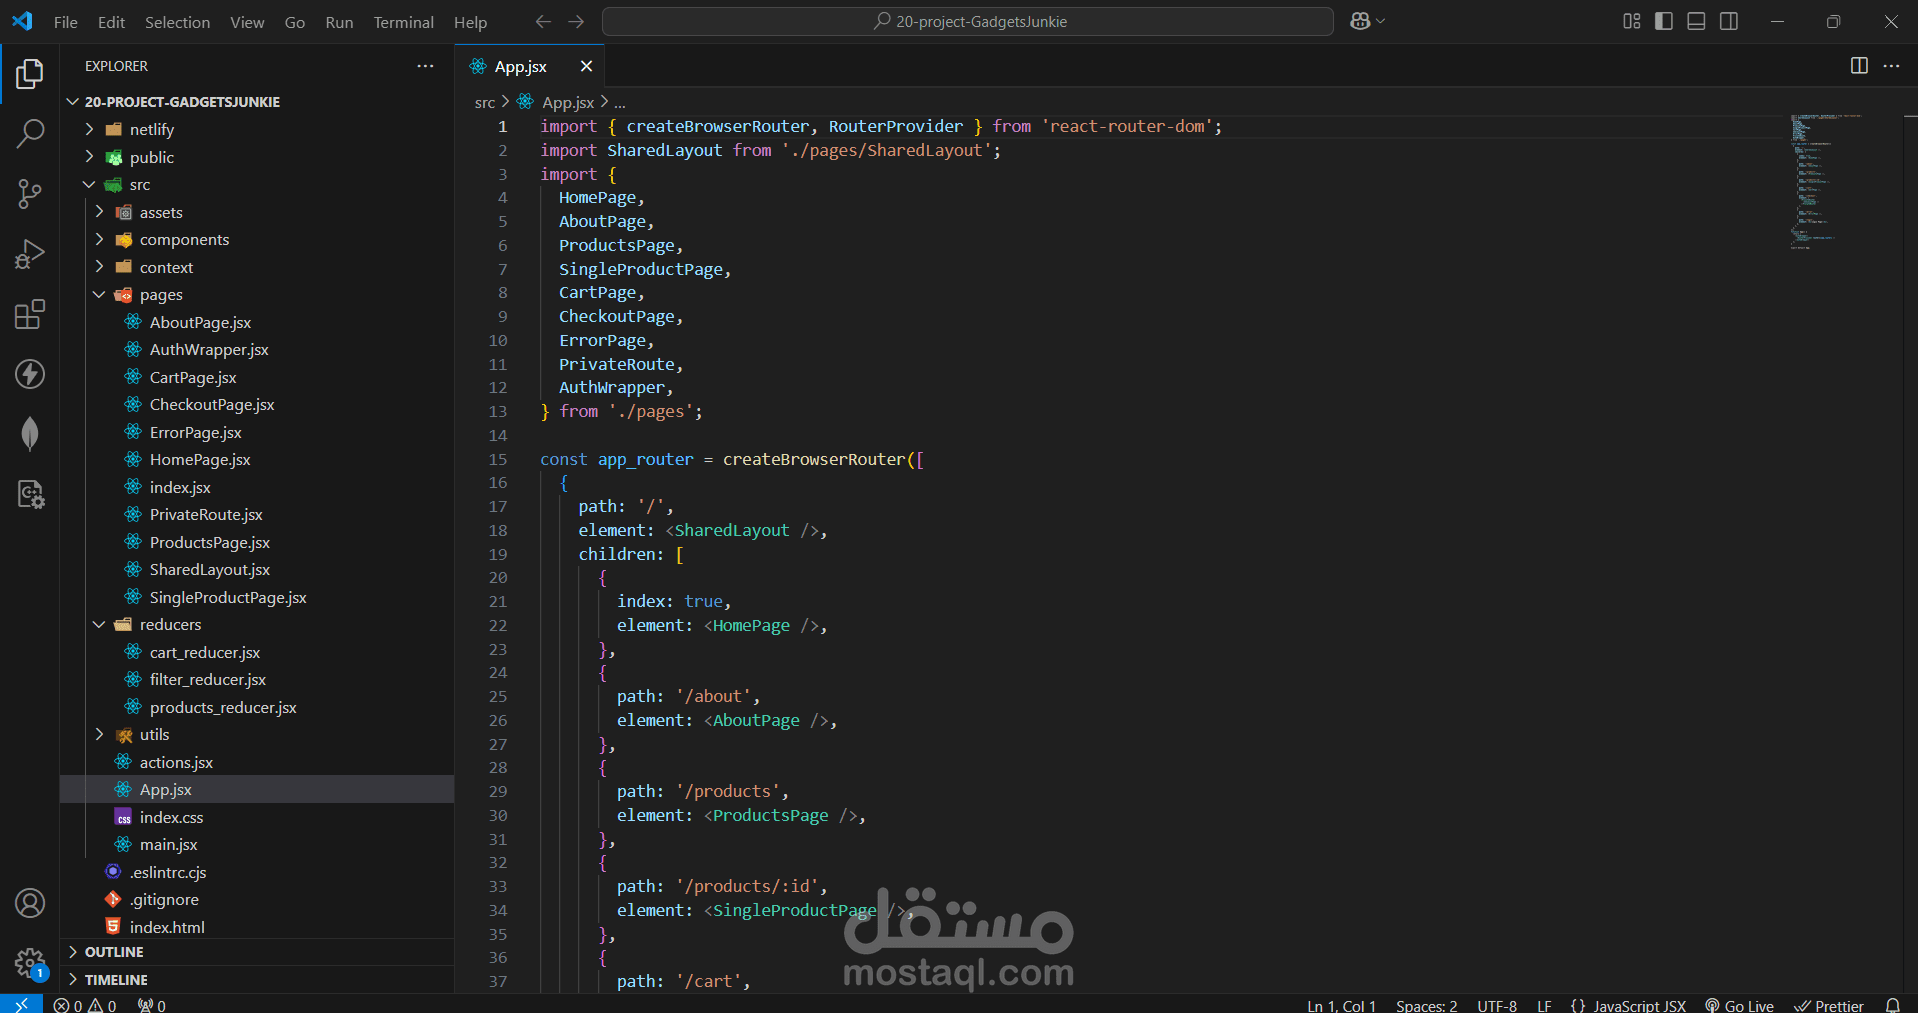Select the Source Control icon
1918x1013 pixels.
pyautogui.click(x=30, y=193)
